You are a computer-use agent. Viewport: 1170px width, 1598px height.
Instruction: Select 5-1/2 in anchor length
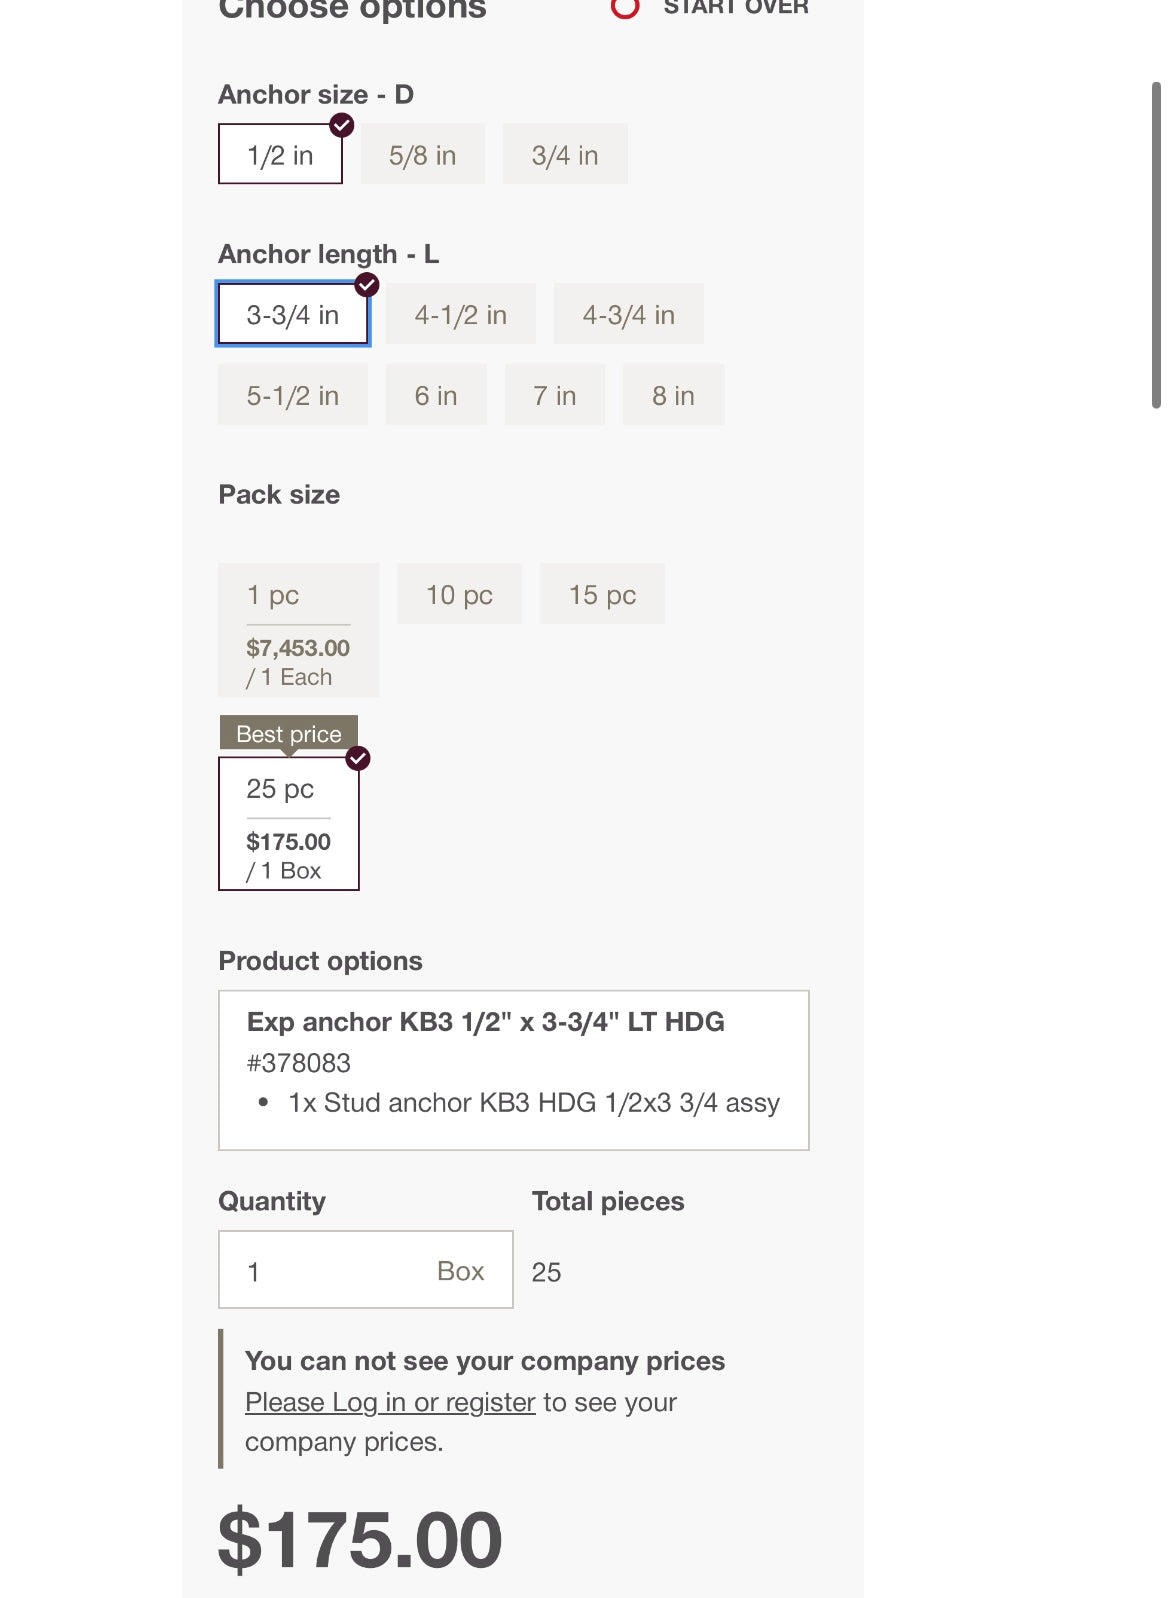[293, 396]
